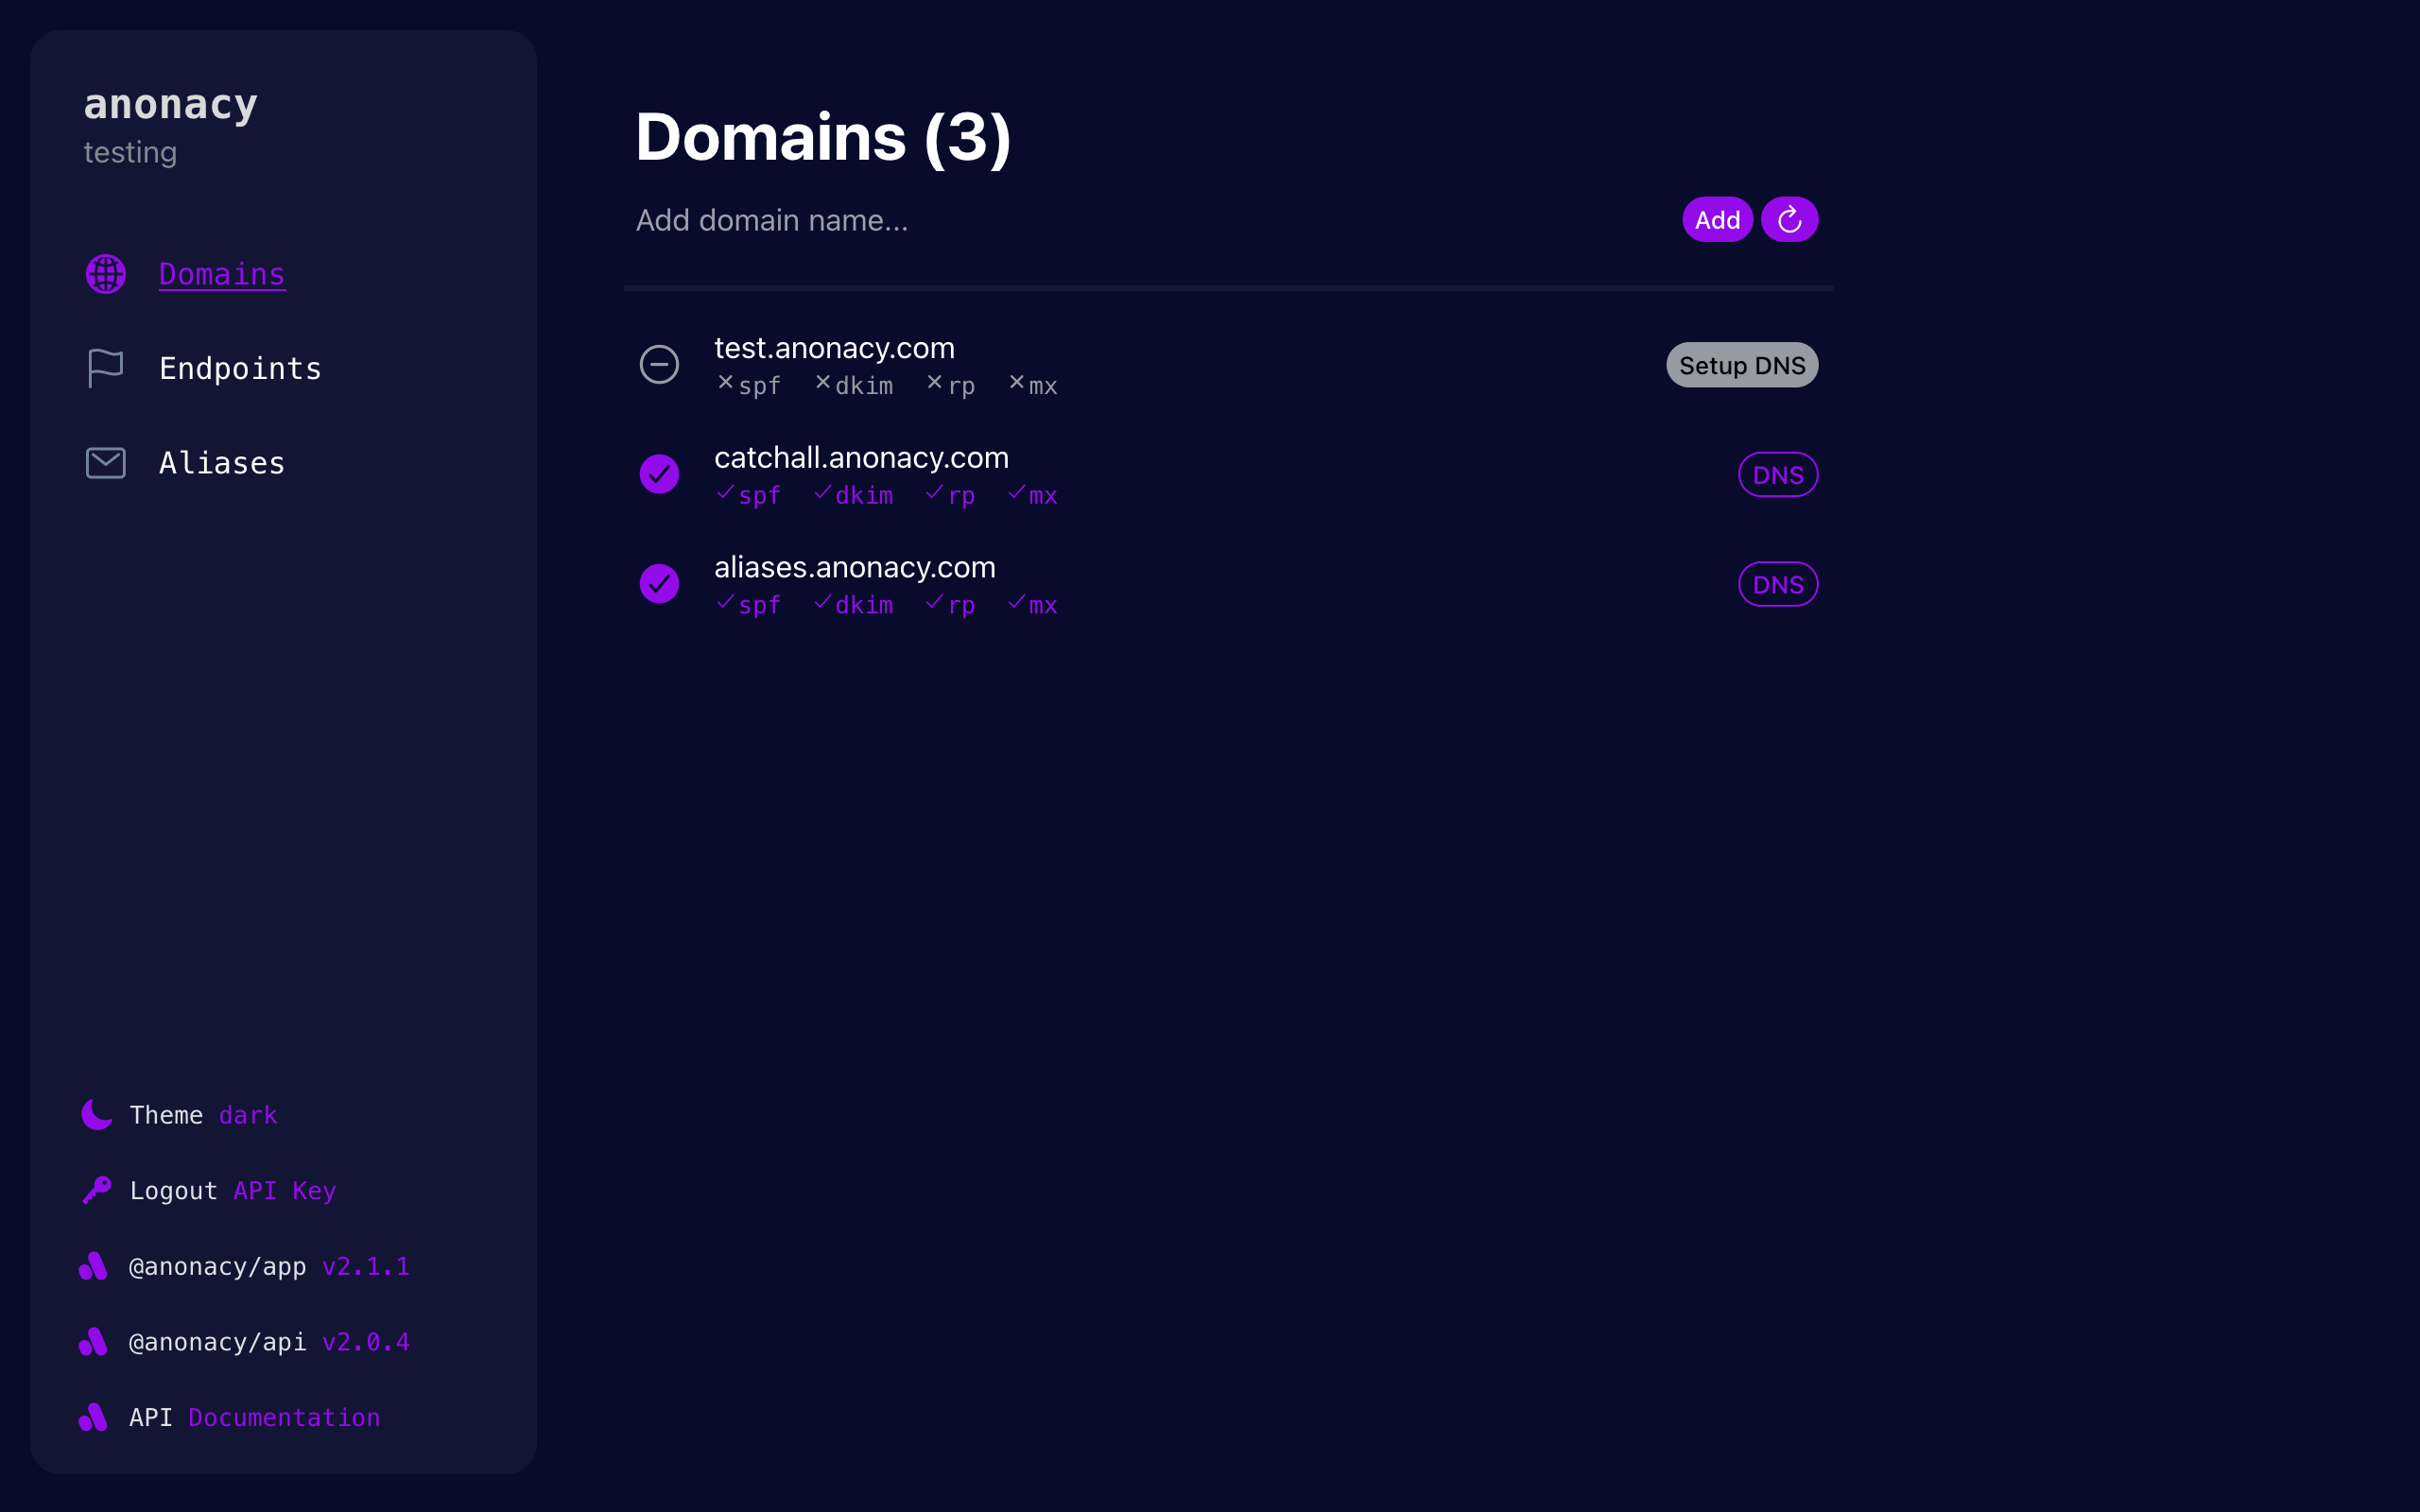Viewport: 2420px width, 1512px height.
Task: Click the logo icon beside API Documentation
Action: coord(93,1417)
